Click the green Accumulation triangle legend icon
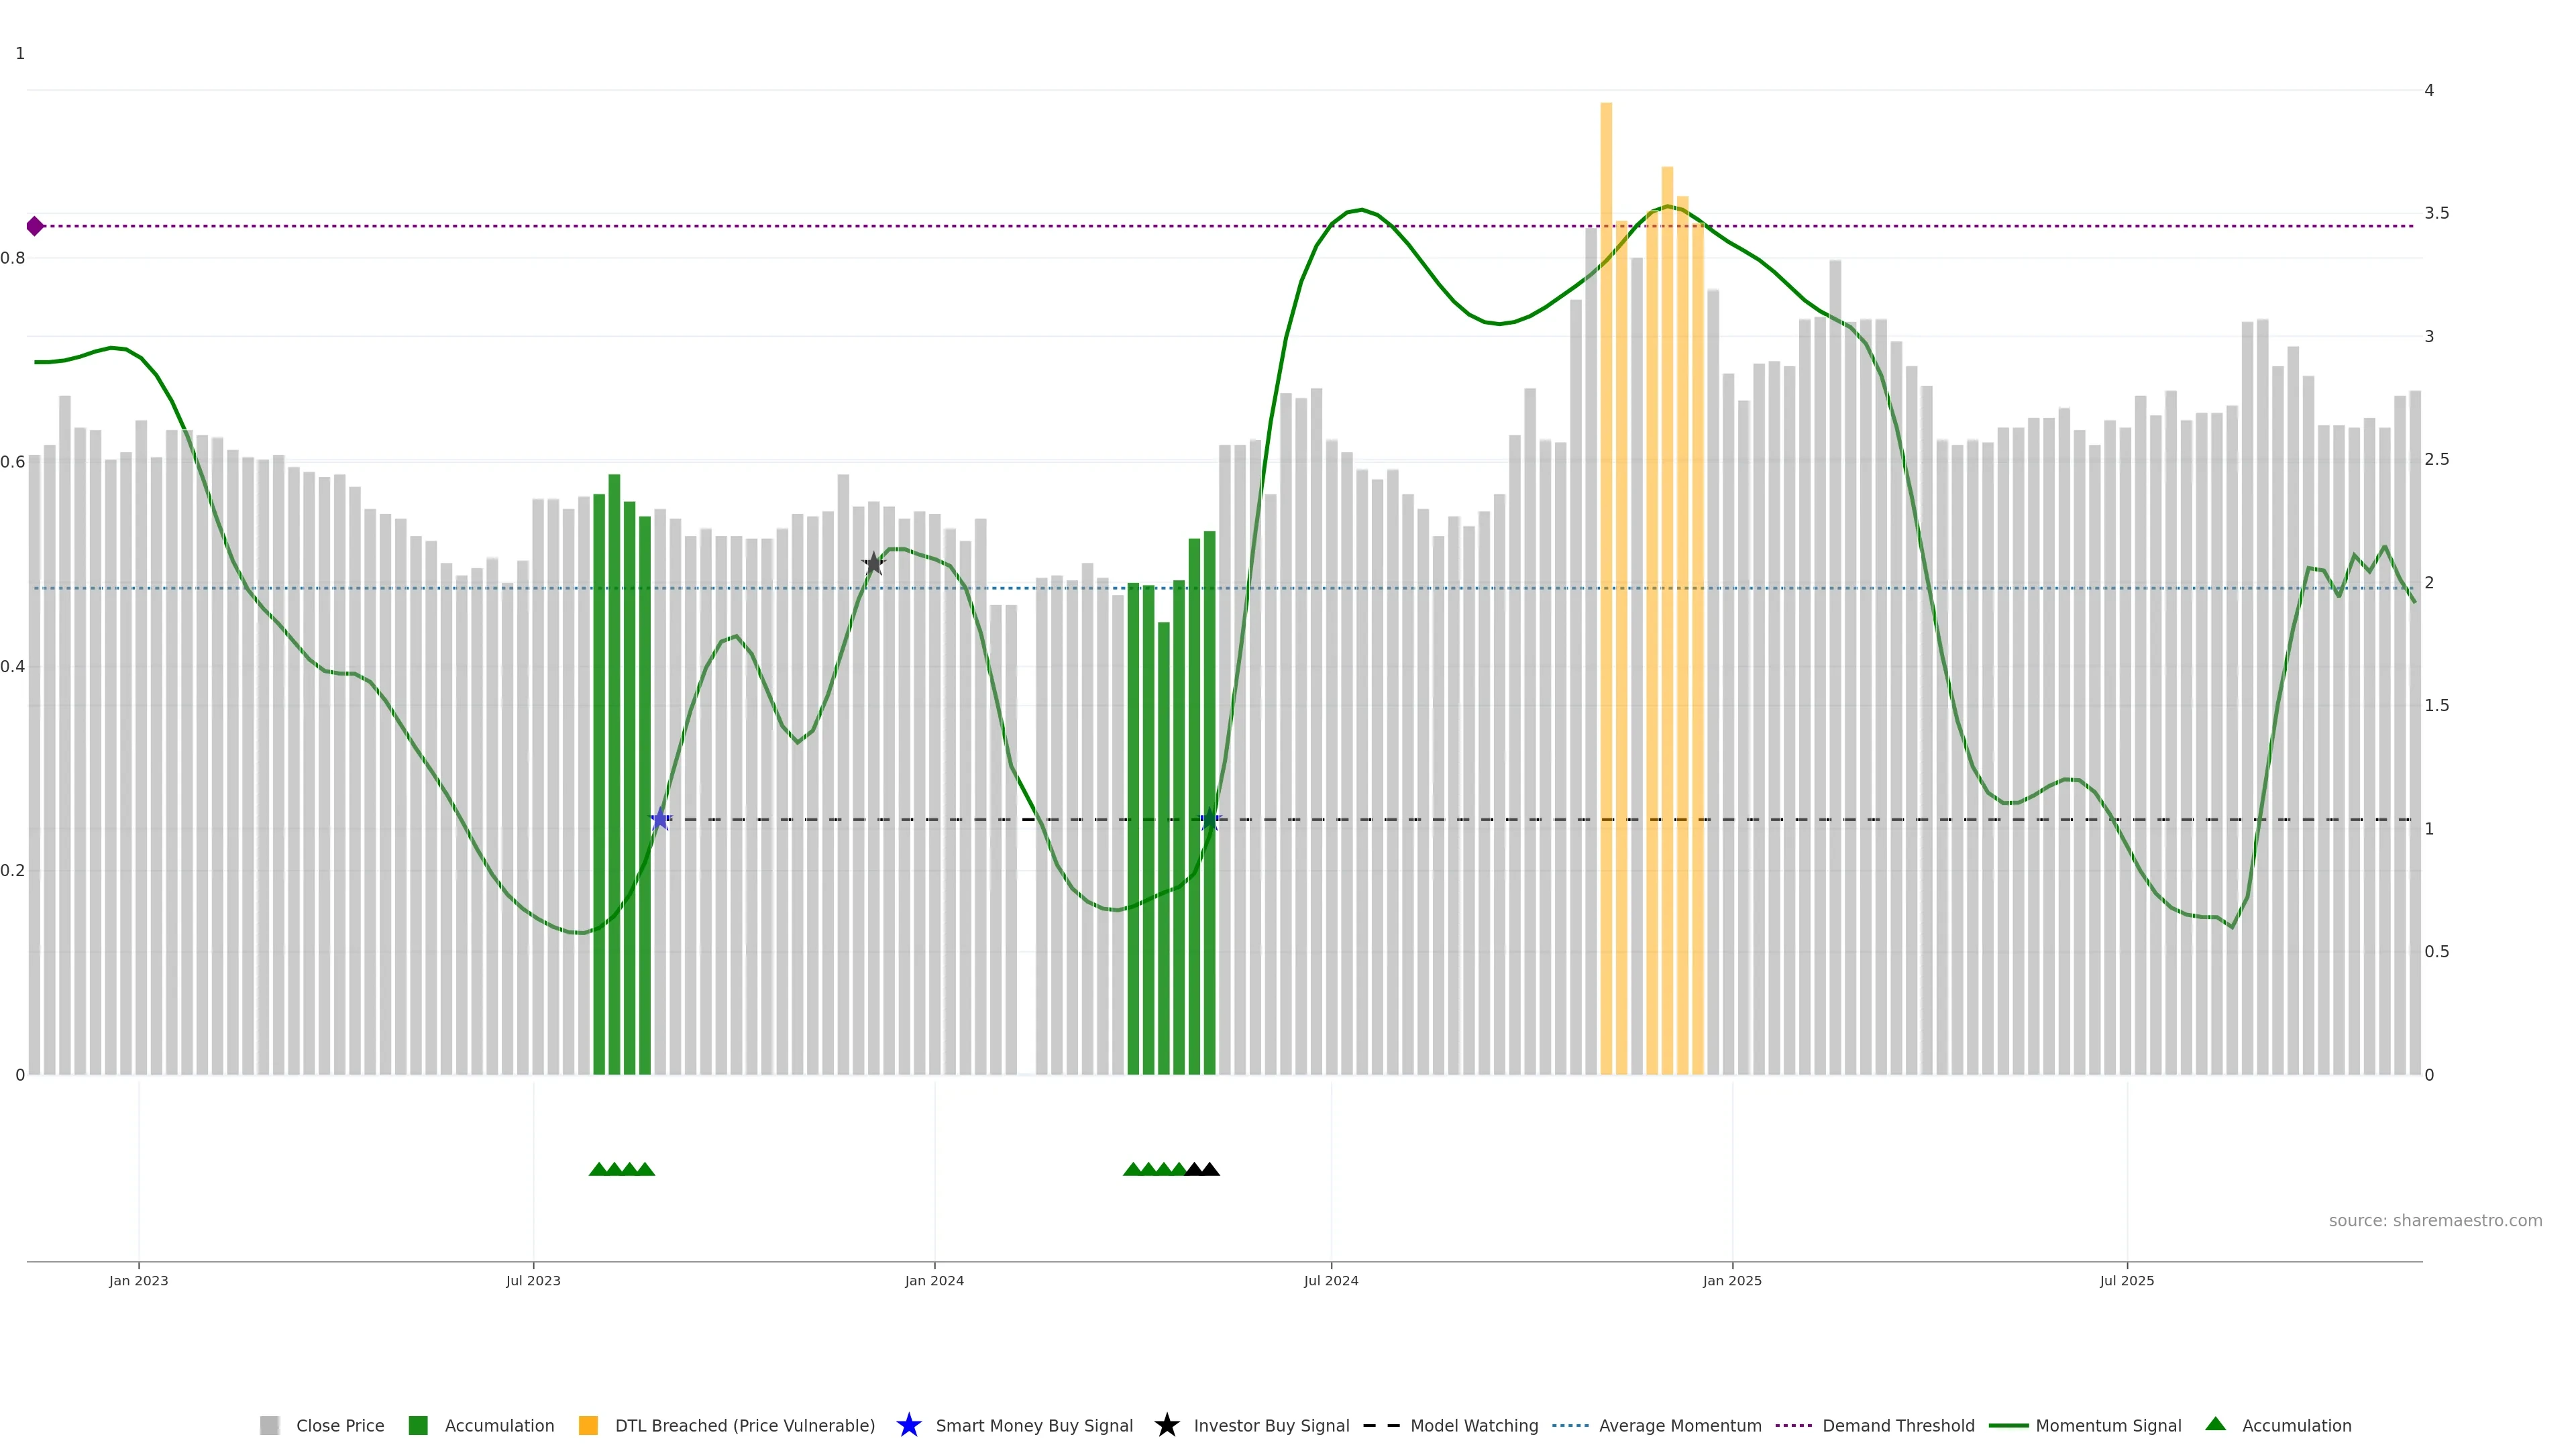Image resolution: width=2576 pixels, height=1449 pixels. click(x=2216, y=1424)
